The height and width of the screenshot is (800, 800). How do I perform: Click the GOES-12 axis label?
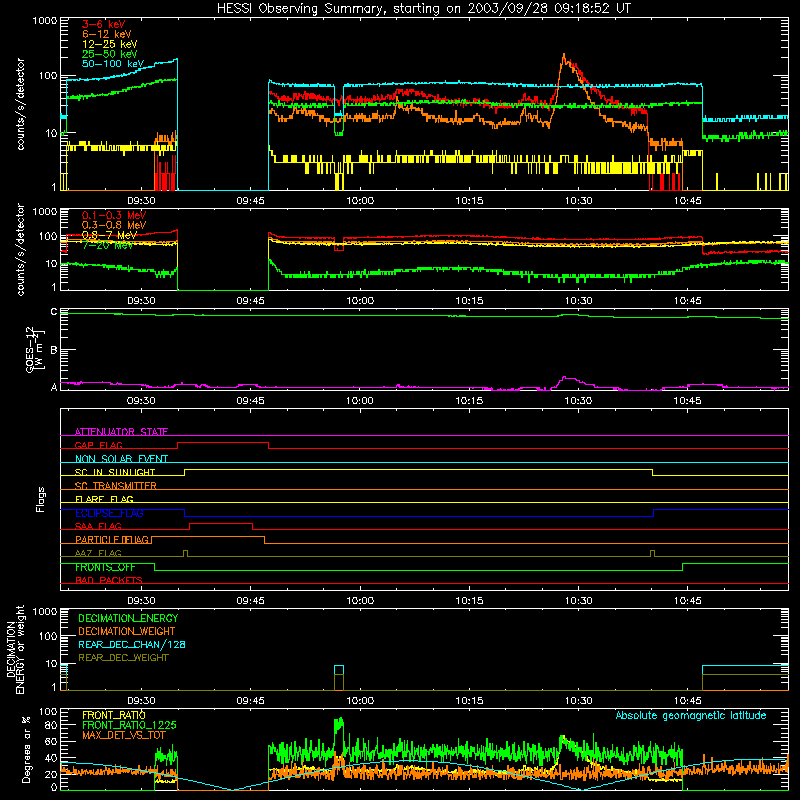(35, 349)
